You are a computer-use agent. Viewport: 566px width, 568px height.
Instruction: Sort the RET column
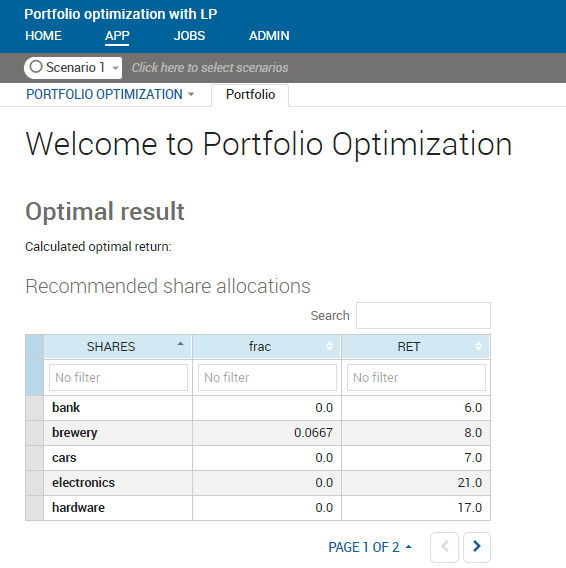(478, 346)
